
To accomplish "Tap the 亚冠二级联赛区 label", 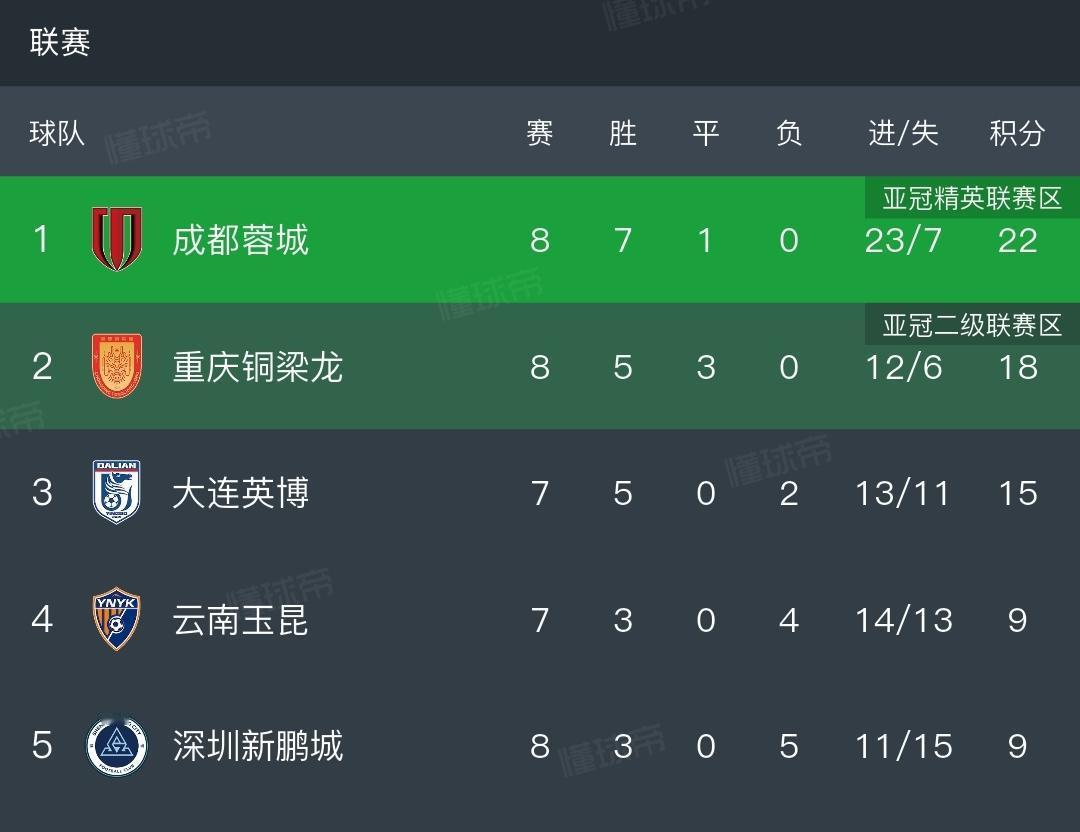I will (972, 325).
